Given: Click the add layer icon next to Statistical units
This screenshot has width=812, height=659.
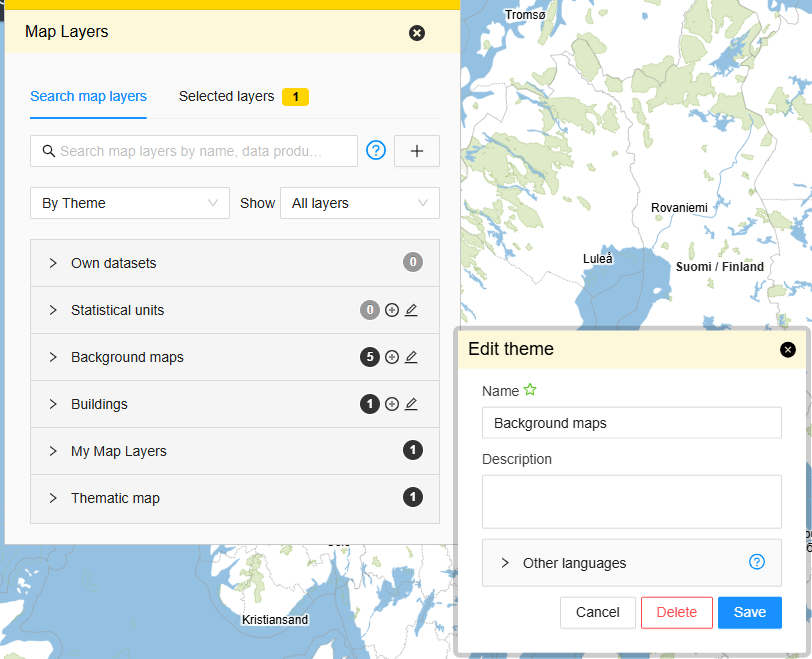Looking at the screenshot, I should [392, 310].
